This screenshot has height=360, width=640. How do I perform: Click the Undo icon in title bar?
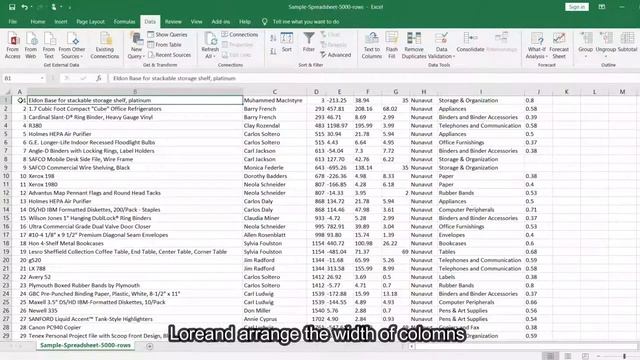(x=24, y=7)
